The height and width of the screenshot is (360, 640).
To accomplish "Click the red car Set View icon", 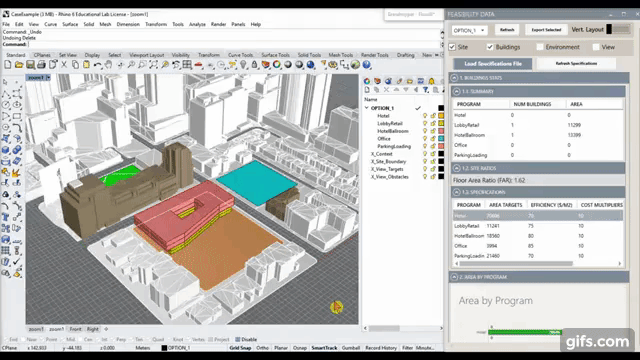I will 198,64.
